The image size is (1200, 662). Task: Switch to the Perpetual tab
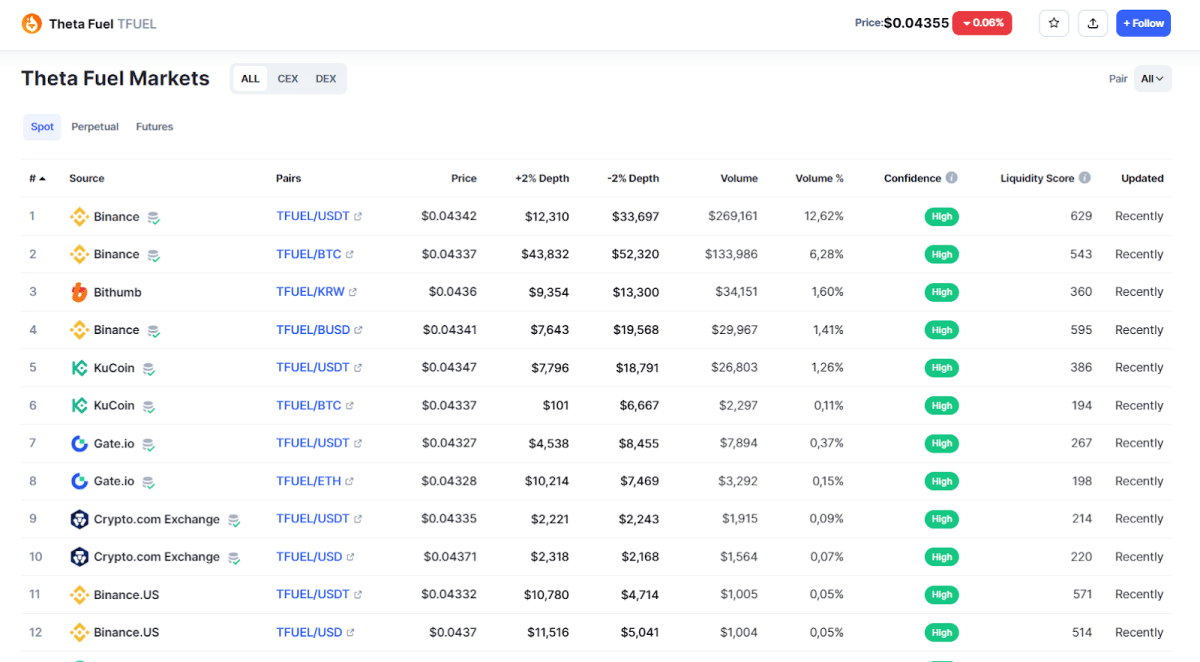(95, 127)
